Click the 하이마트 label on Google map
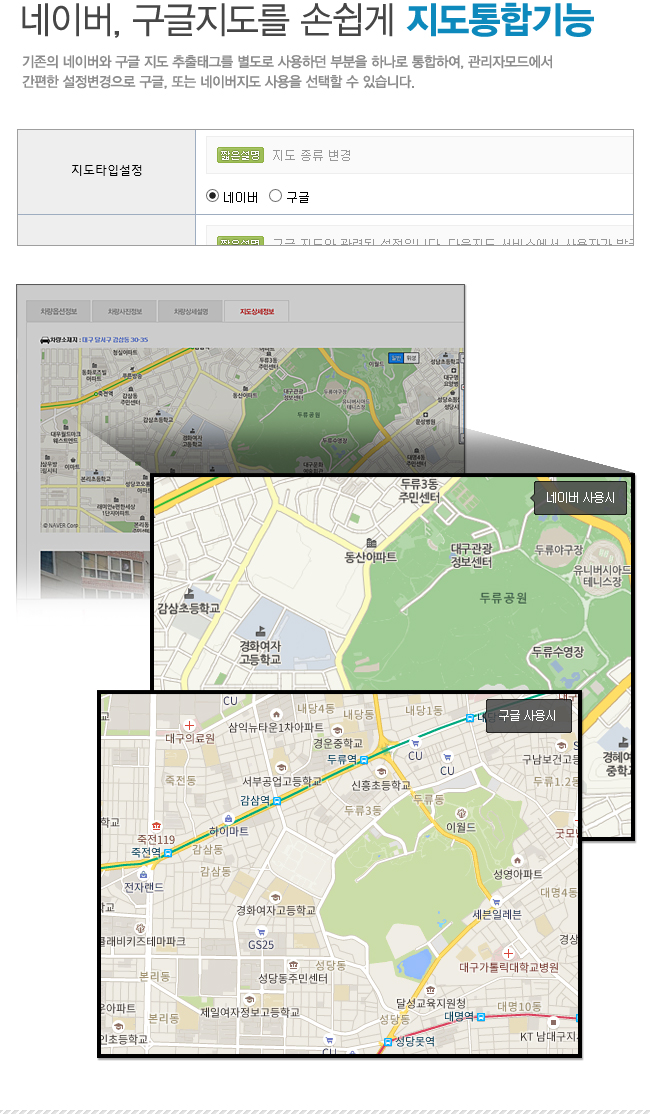The image size is (650, 1114). (229, 831)
